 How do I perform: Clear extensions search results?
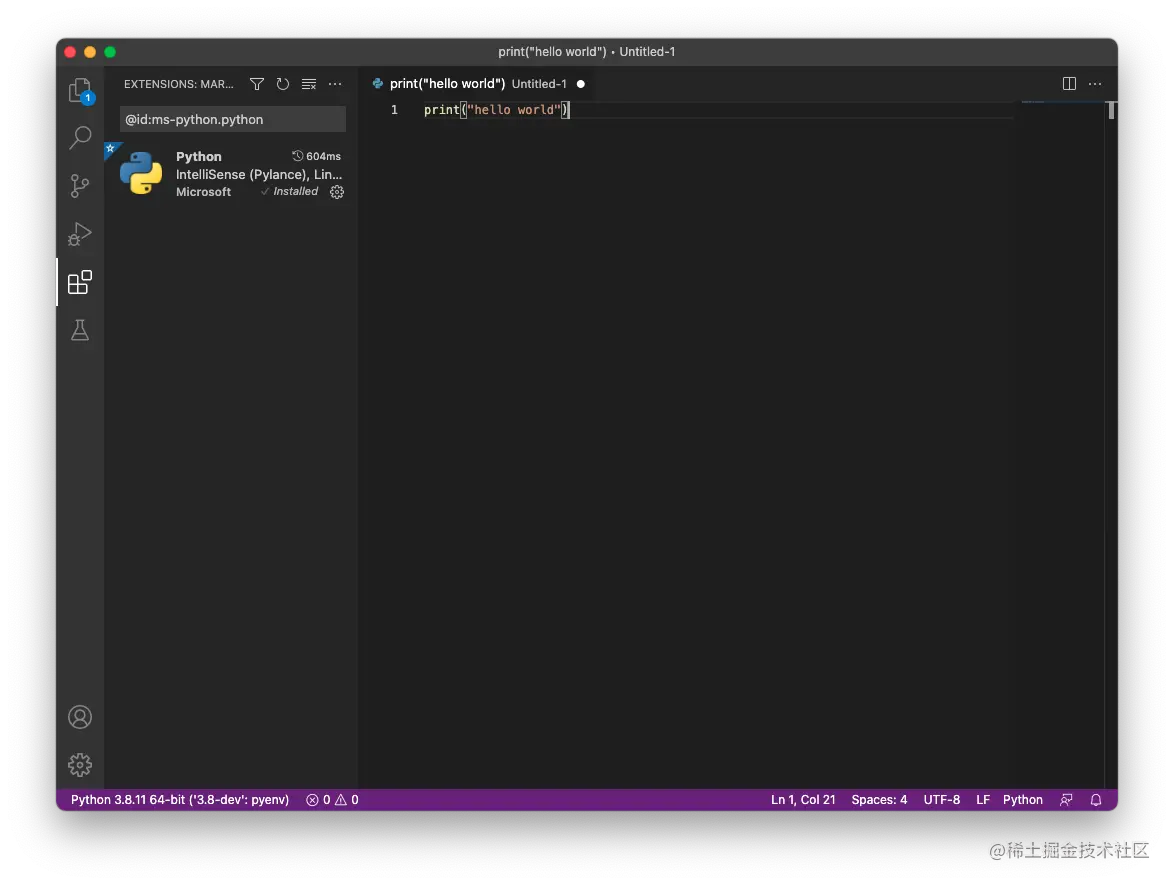click(x=308, y=84)
